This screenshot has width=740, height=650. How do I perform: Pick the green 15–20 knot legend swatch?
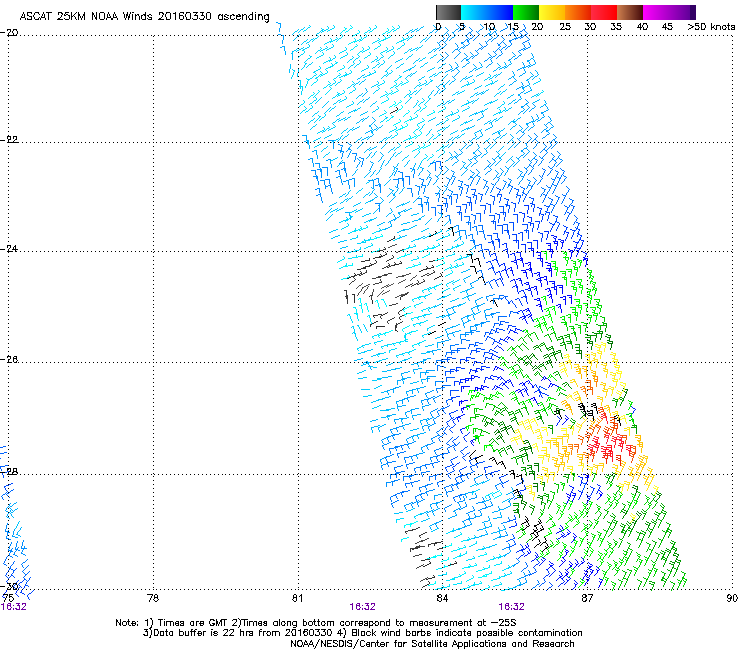(x=526, y=12)
